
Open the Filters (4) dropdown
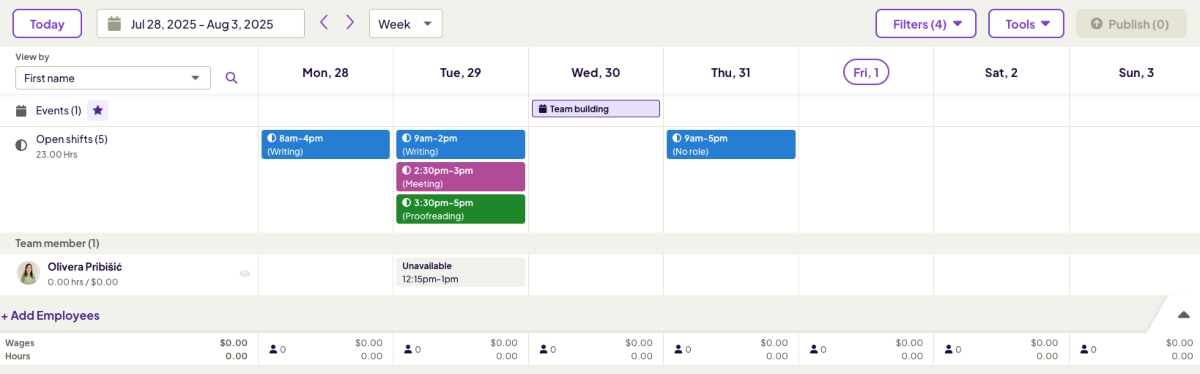[926, 23]
